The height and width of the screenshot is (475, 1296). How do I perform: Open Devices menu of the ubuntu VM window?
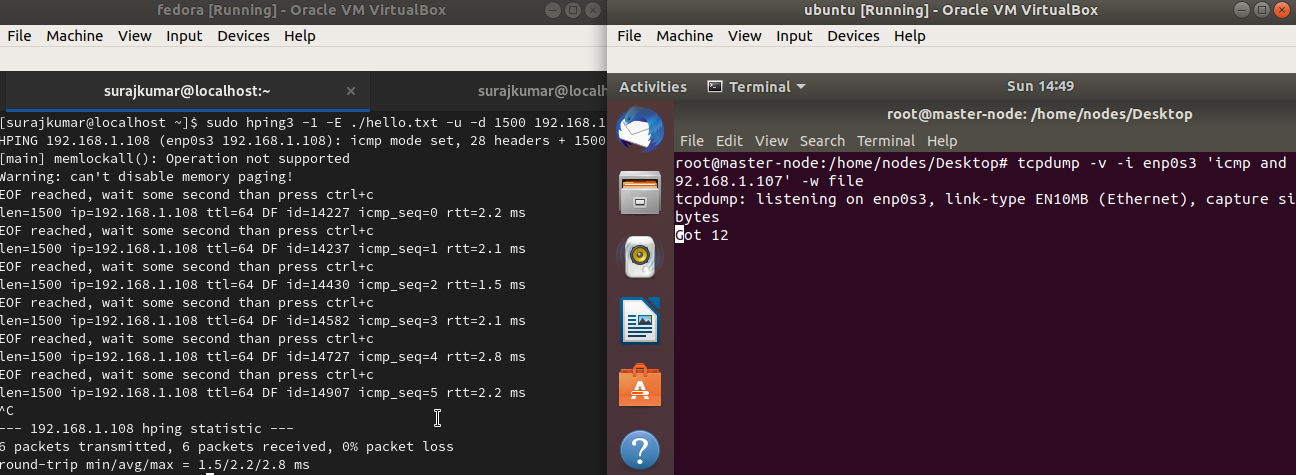(853, 36)
